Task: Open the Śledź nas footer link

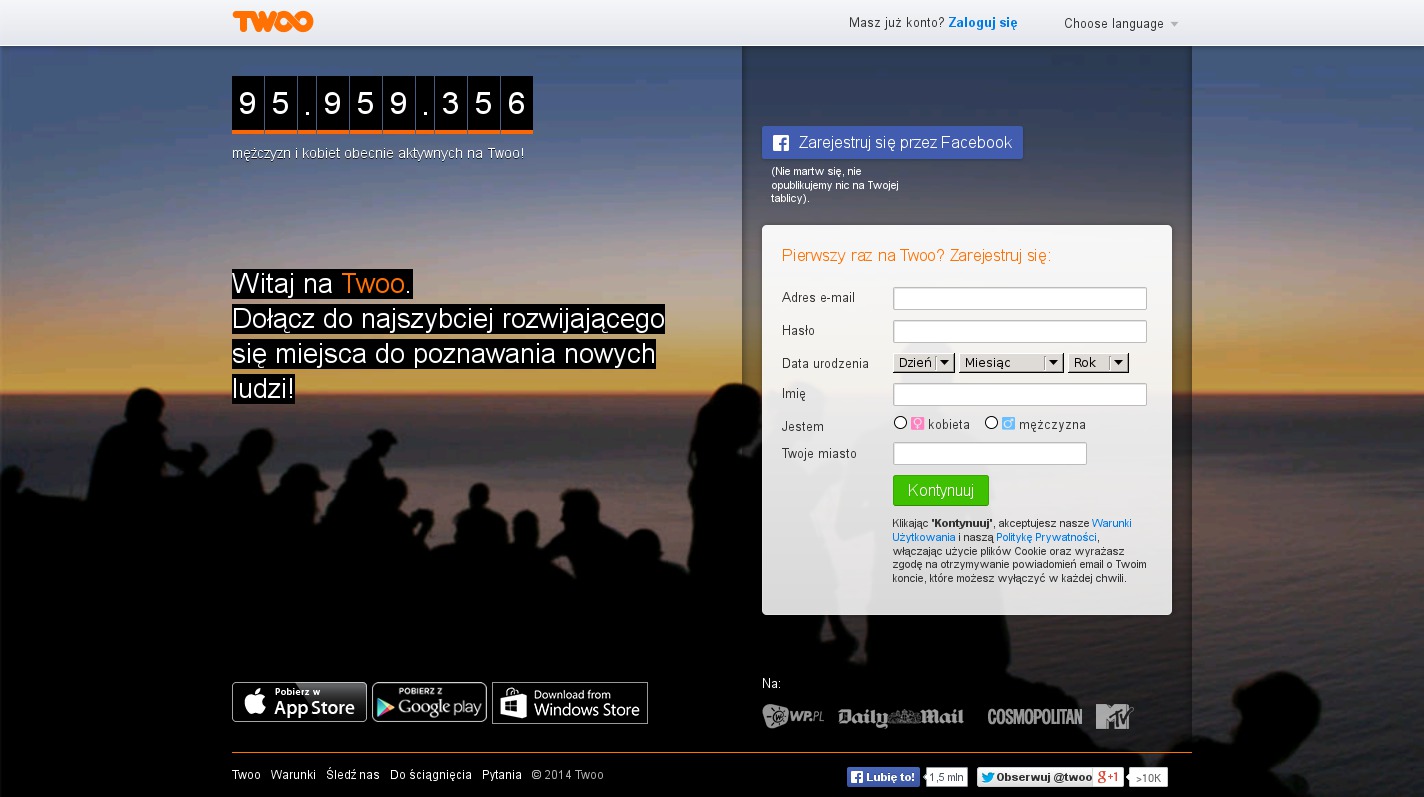Action: click(x=353, y=775)
